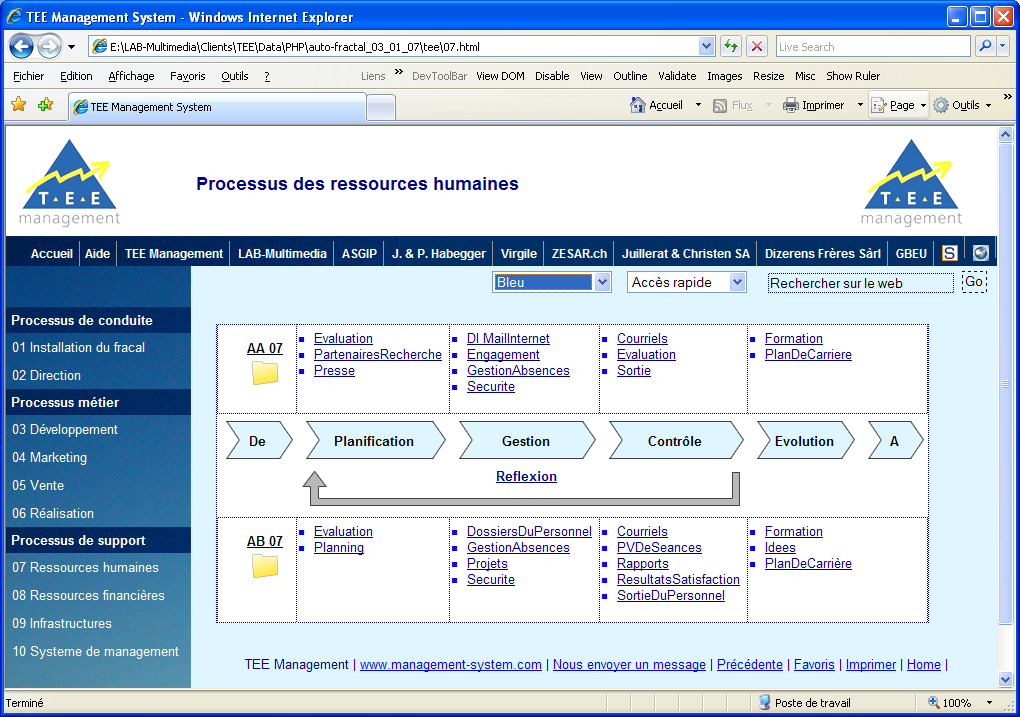The width and height of the screenshot is (1020, 717).
Task: Click the browser Forward arrow button
Action: [49, 46]
